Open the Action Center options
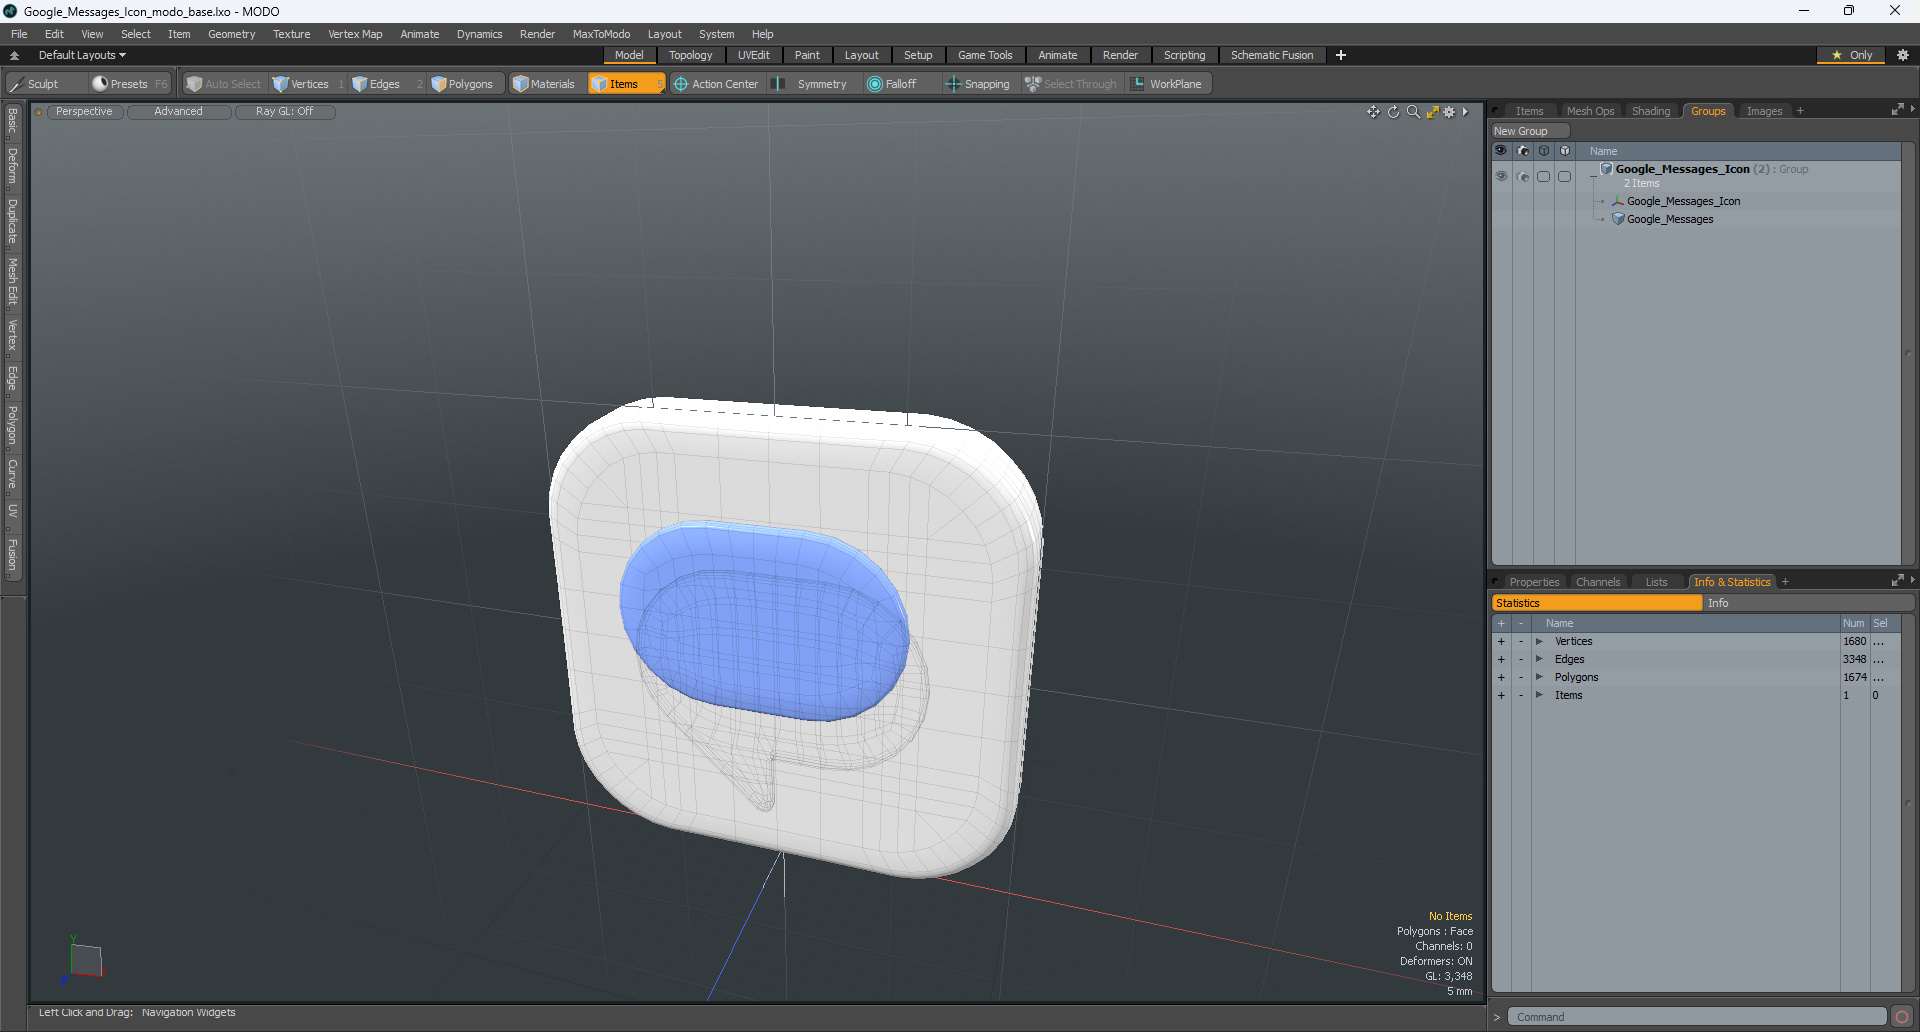Image resolution: width=1920 pixels, height=1032 pixels. pyautogui.click(x=716, y=84)
